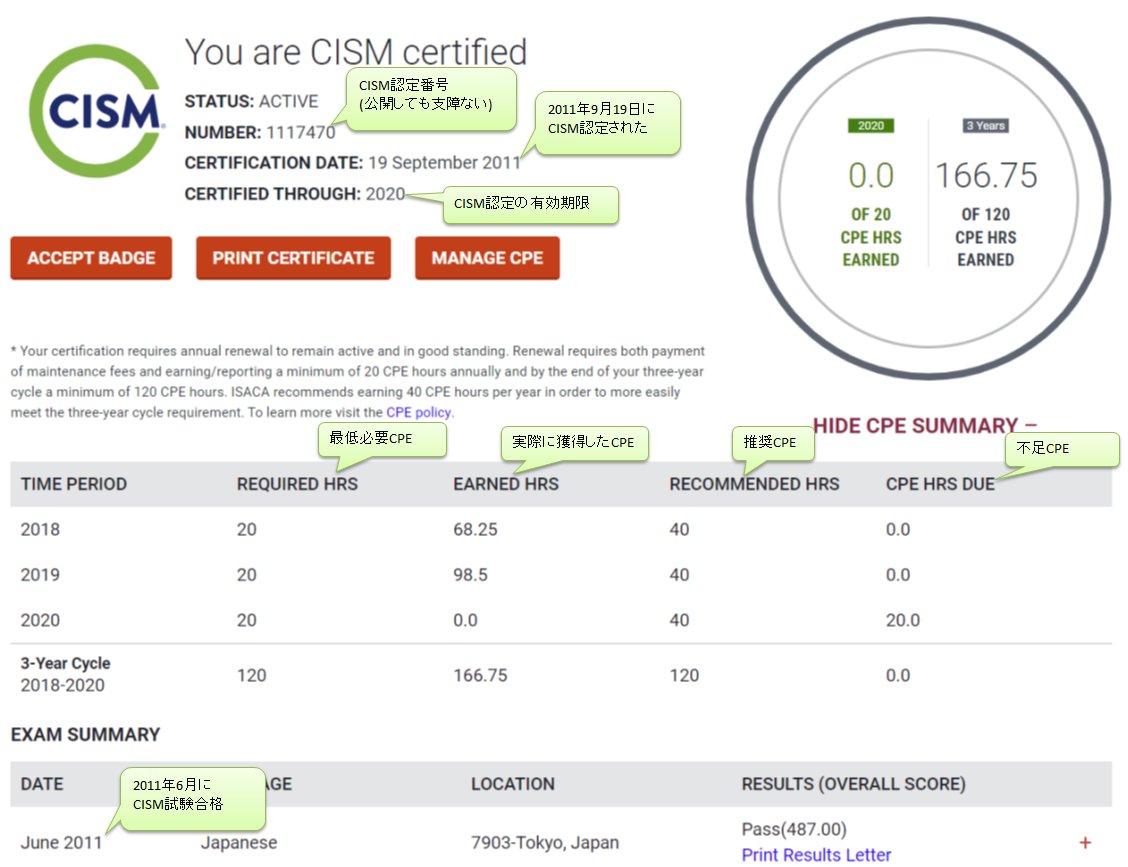Click the EARNED HRS column header
This screenshot has height=867, width=1128.
tap(506, 484)
